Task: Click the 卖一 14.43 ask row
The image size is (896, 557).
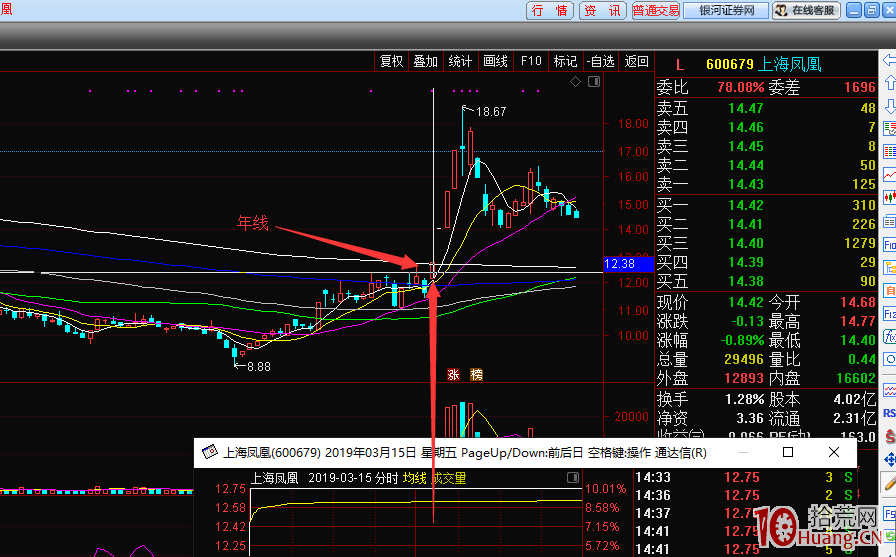Action: click(x=766, y=184)
